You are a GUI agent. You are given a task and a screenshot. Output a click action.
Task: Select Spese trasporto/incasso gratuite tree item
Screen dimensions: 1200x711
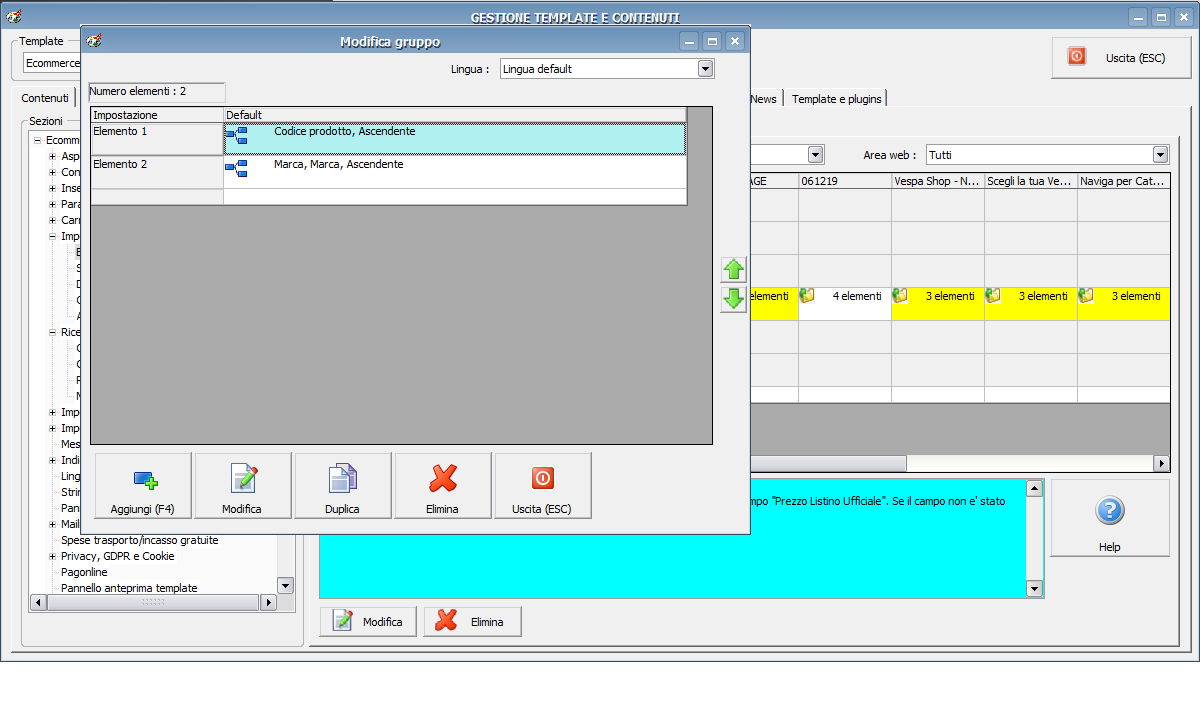[x=139, y=540]
